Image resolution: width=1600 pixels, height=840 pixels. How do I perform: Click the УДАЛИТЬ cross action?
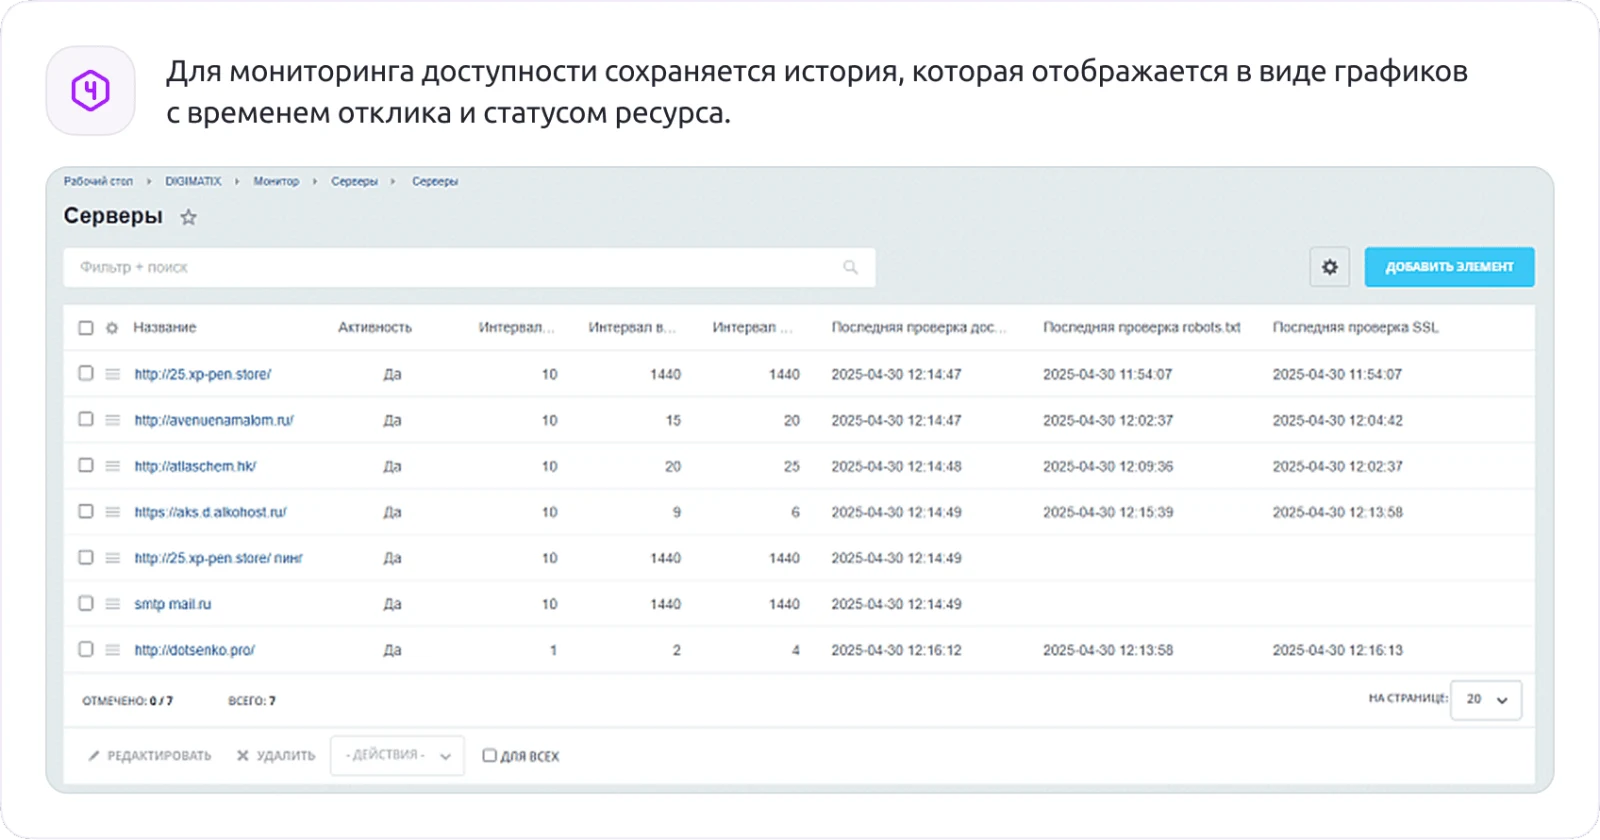275,756
